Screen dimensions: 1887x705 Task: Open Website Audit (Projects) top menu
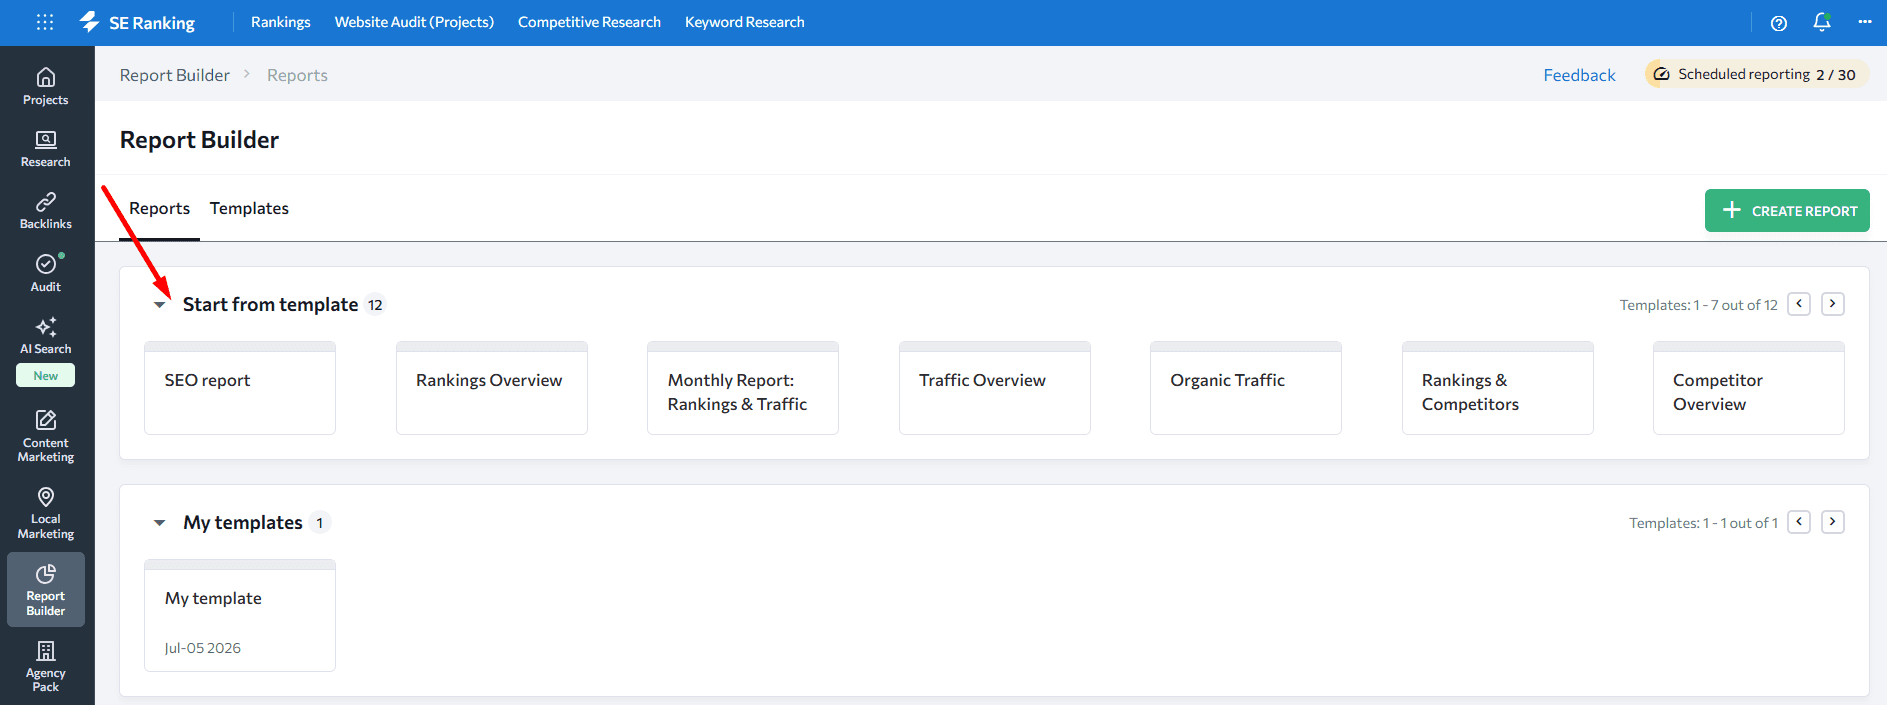(x=414, y=22)
